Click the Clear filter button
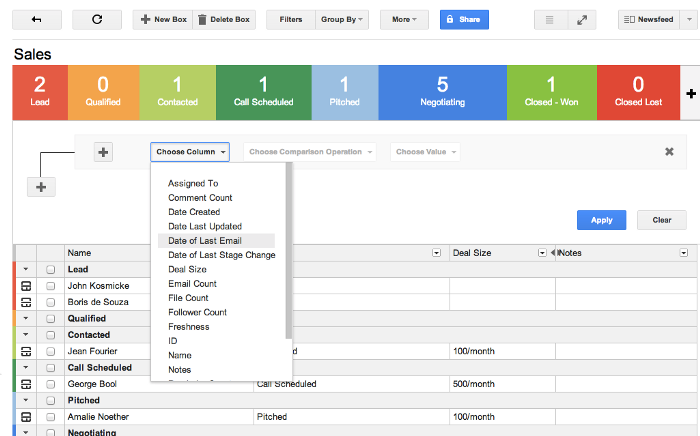Viewport: 700px width, 436px height. point(662,220)
